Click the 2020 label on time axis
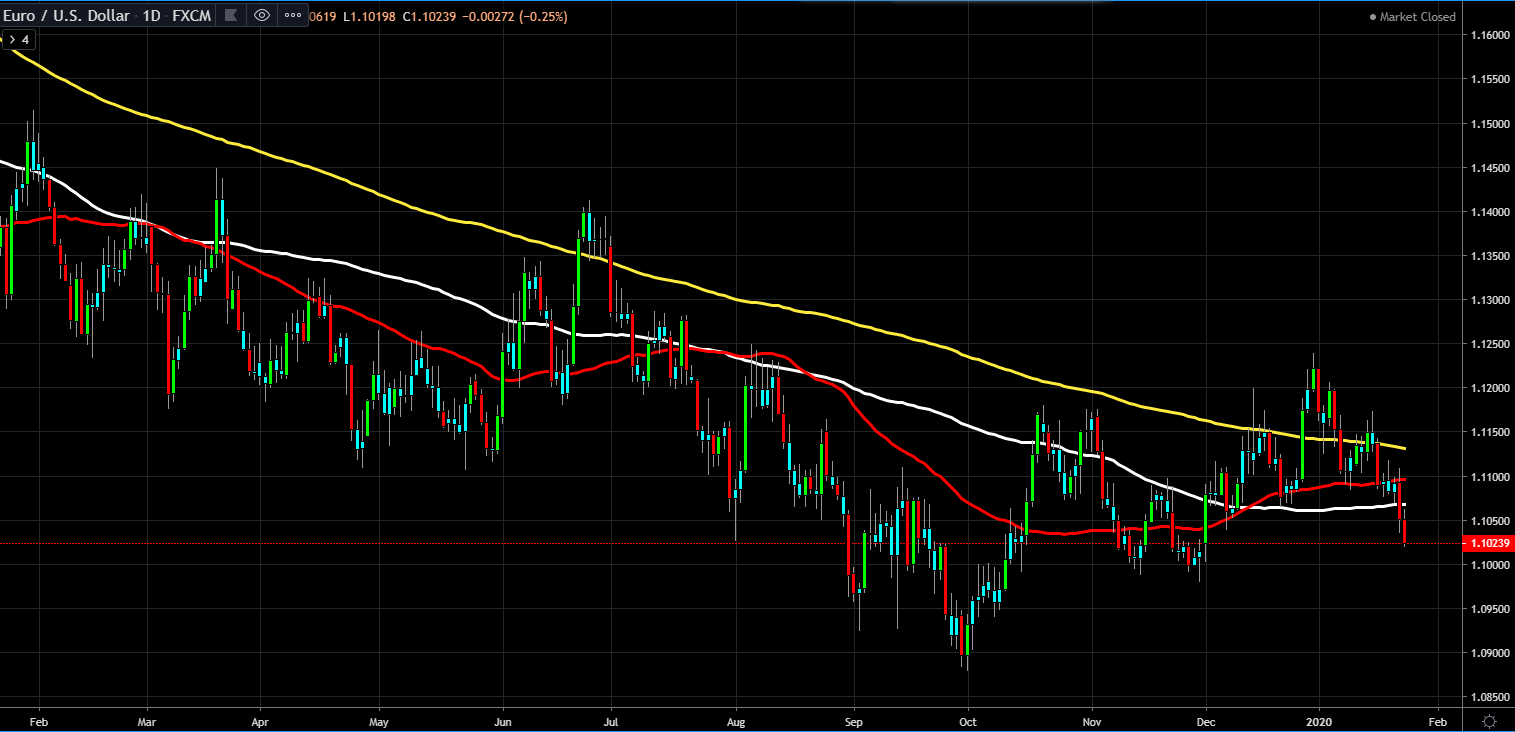This screenshot has height=732, width=1515. [1319, 720]
